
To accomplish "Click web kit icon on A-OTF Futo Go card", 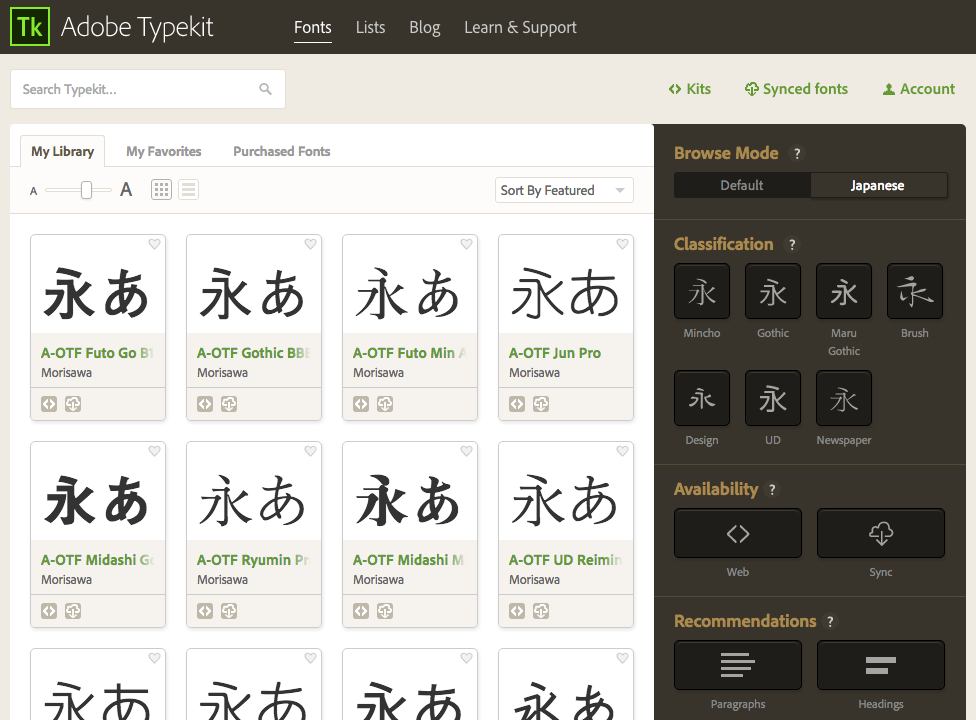I will [49, 404].
